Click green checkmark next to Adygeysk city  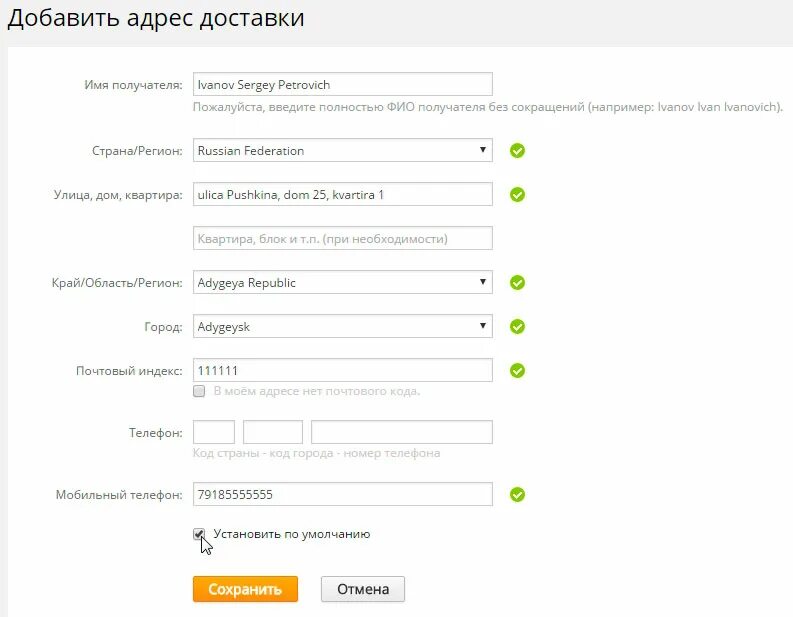coord(517,327)
